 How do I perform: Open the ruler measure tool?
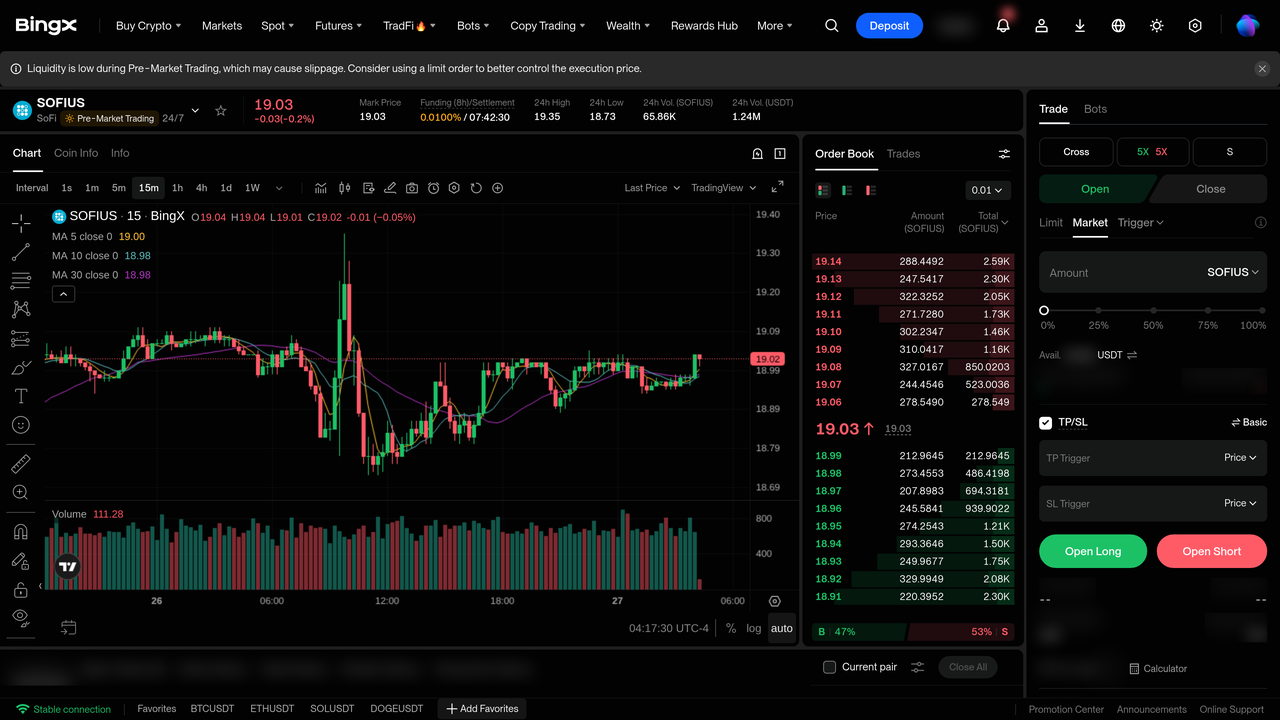(20, 464)
